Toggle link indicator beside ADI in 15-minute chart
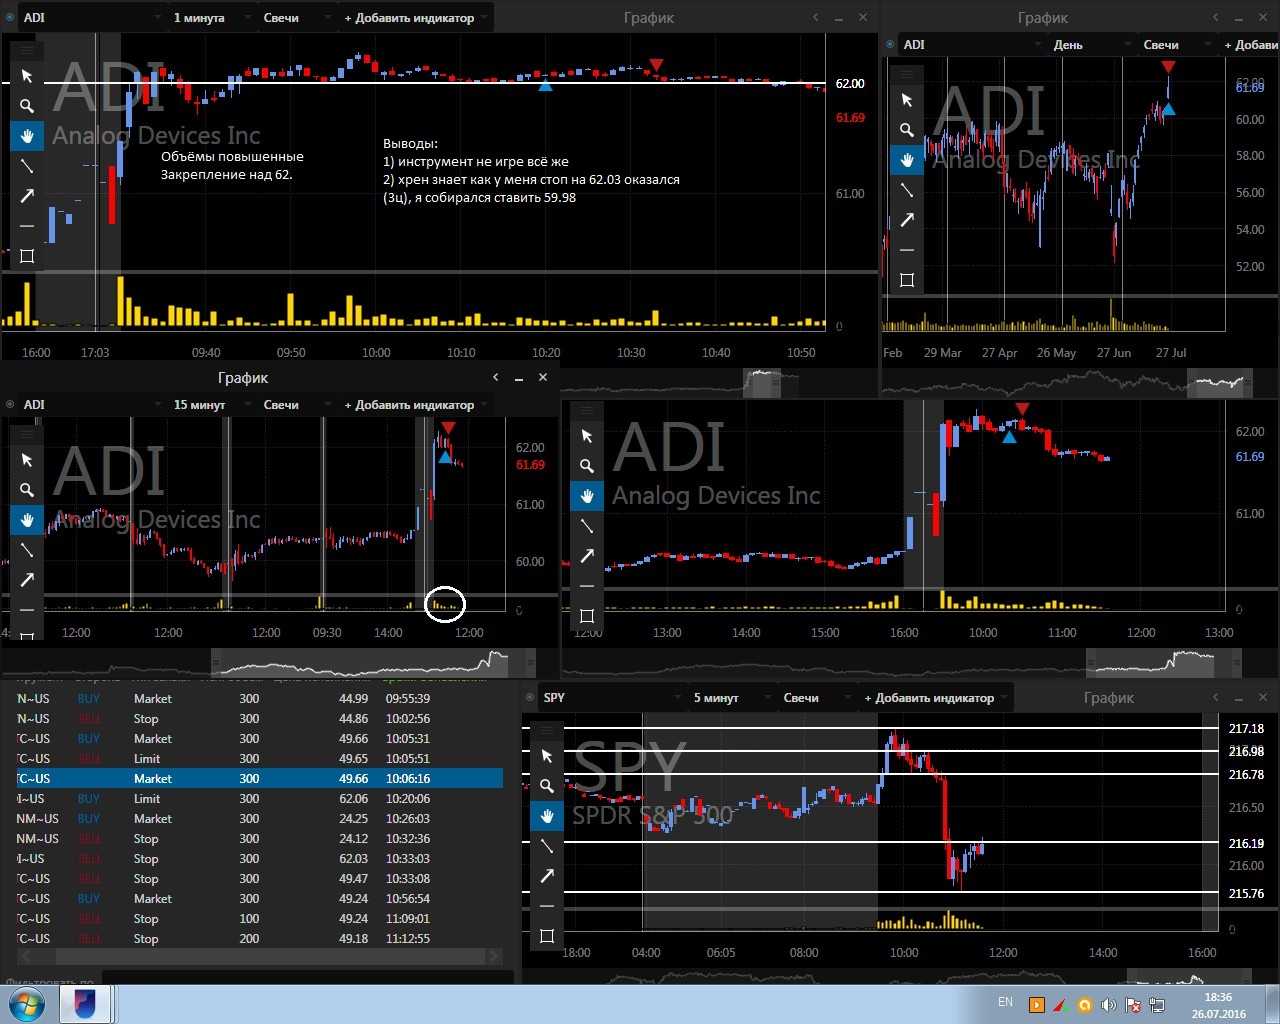The image size is (1280, 1024). (10, 404)
